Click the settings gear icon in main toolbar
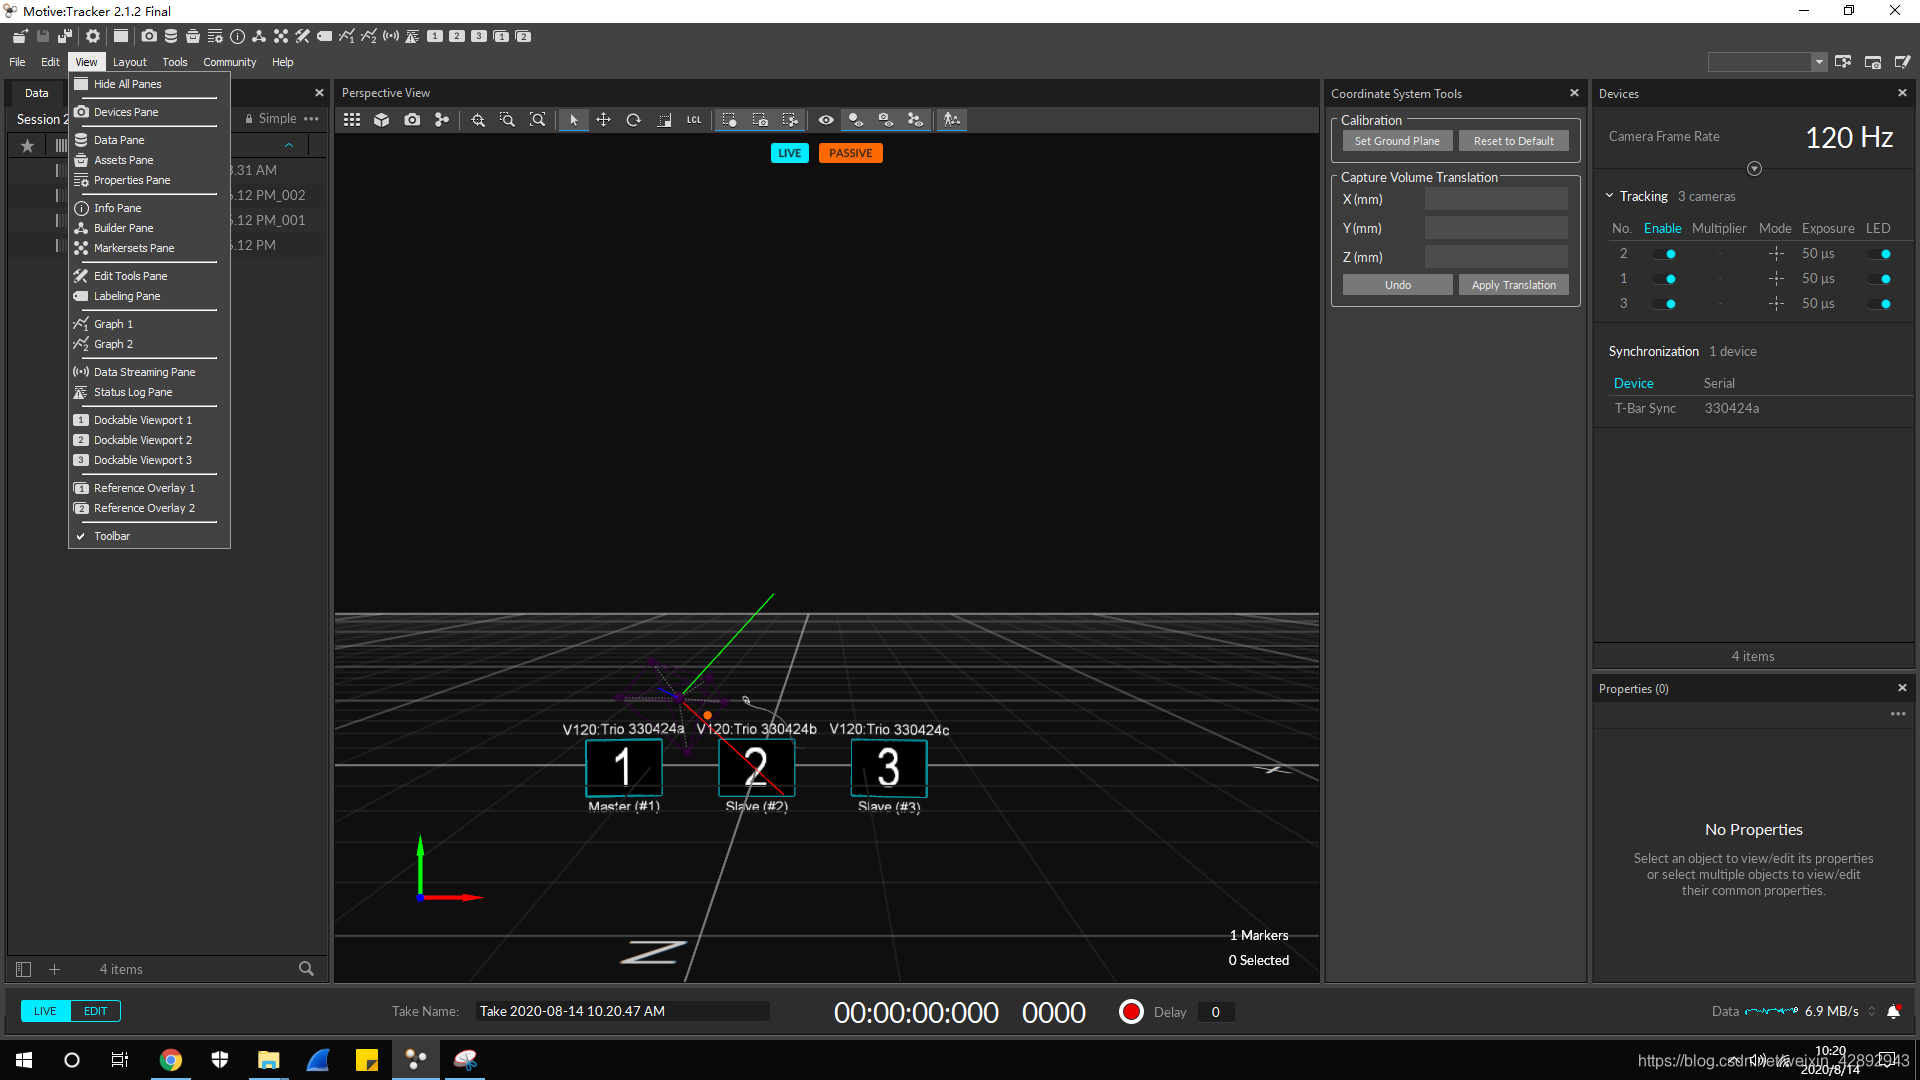The width and height of the screenshot is (1920, 1080). pyautogui.click(x=93, y=36)
